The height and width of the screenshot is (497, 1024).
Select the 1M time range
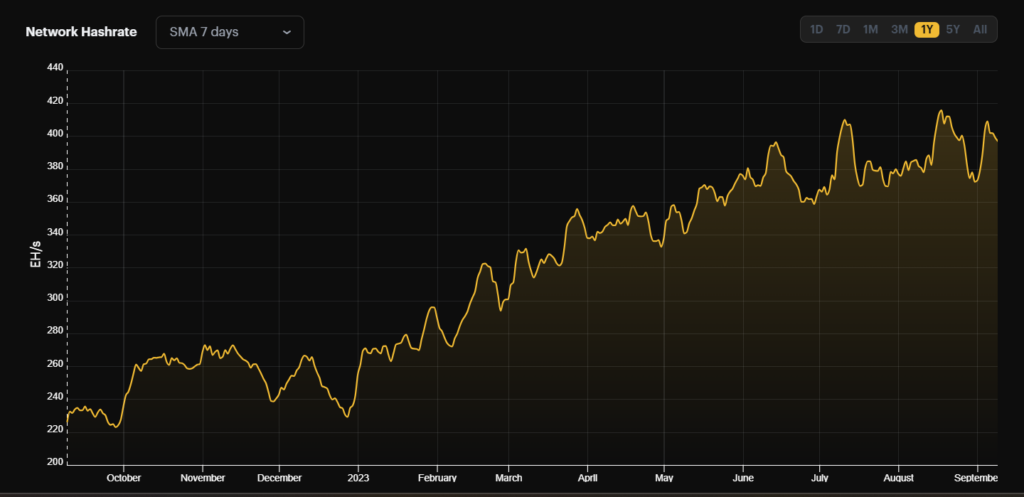pos(871,29)
